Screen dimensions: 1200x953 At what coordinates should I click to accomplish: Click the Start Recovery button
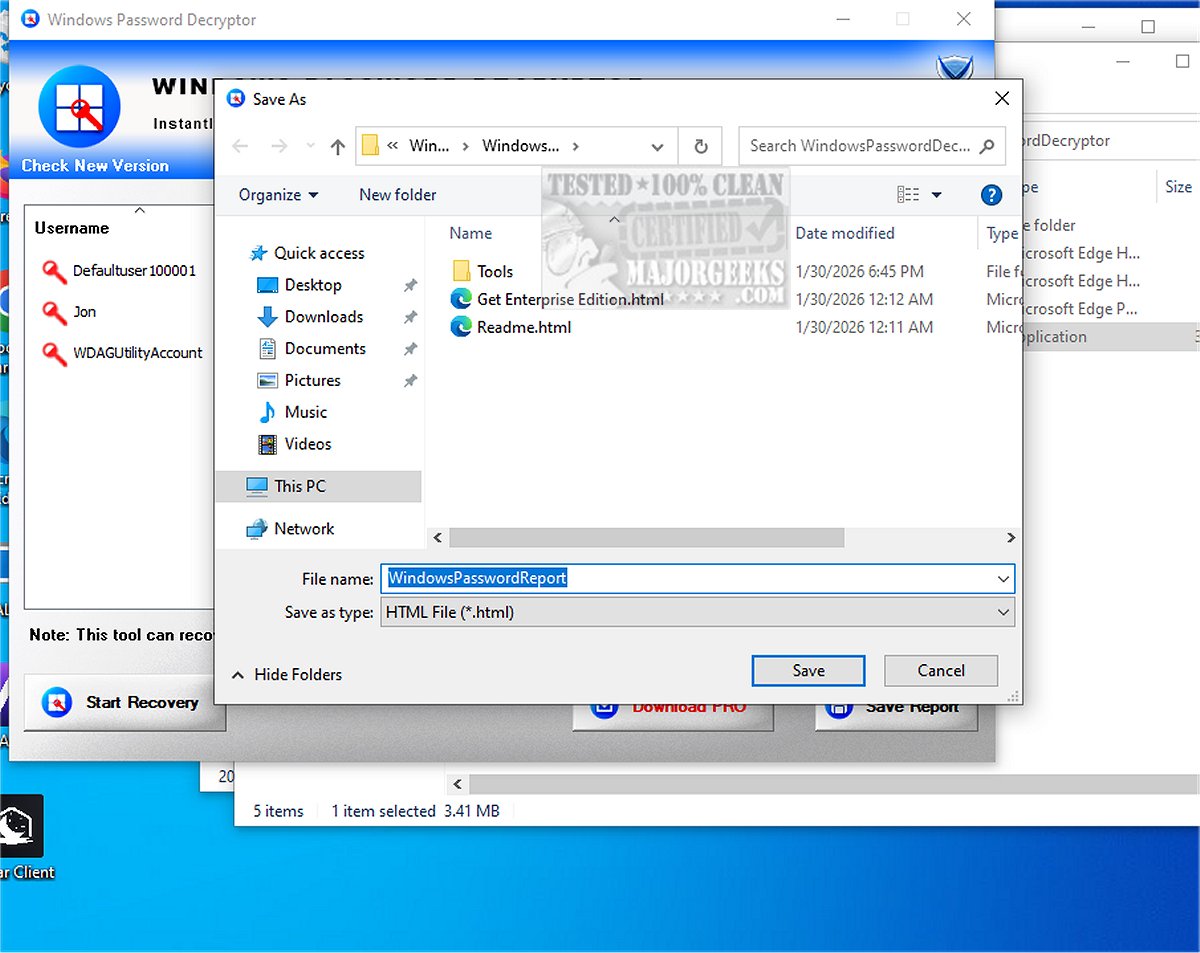click(125, 703)
